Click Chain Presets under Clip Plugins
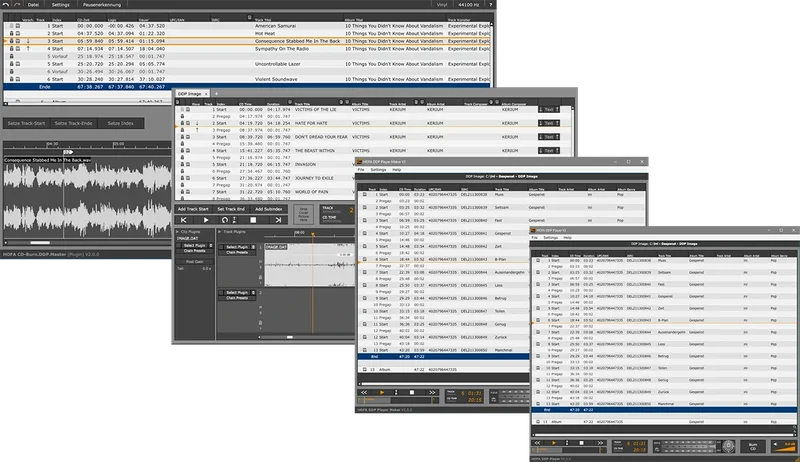The image size is (800, 462). (194, 251)
